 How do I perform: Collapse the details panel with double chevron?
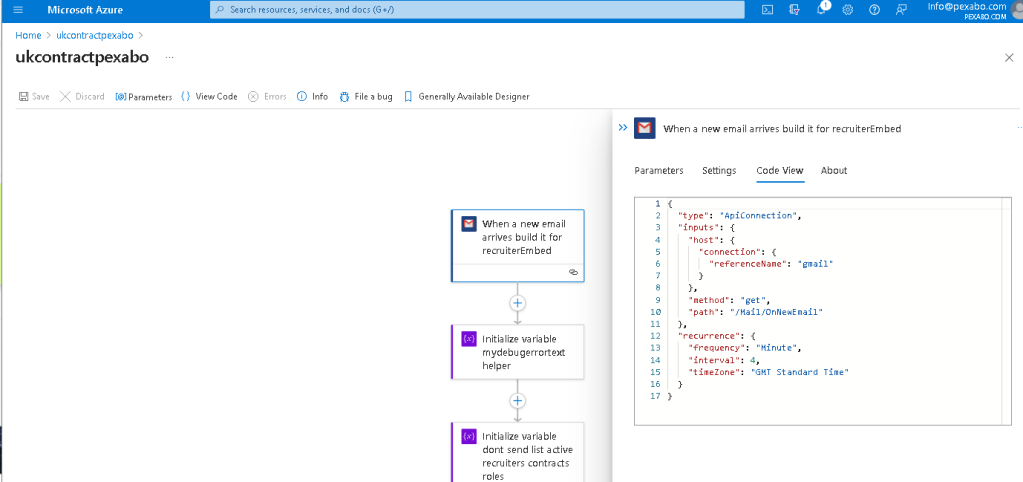click(622, 128)
